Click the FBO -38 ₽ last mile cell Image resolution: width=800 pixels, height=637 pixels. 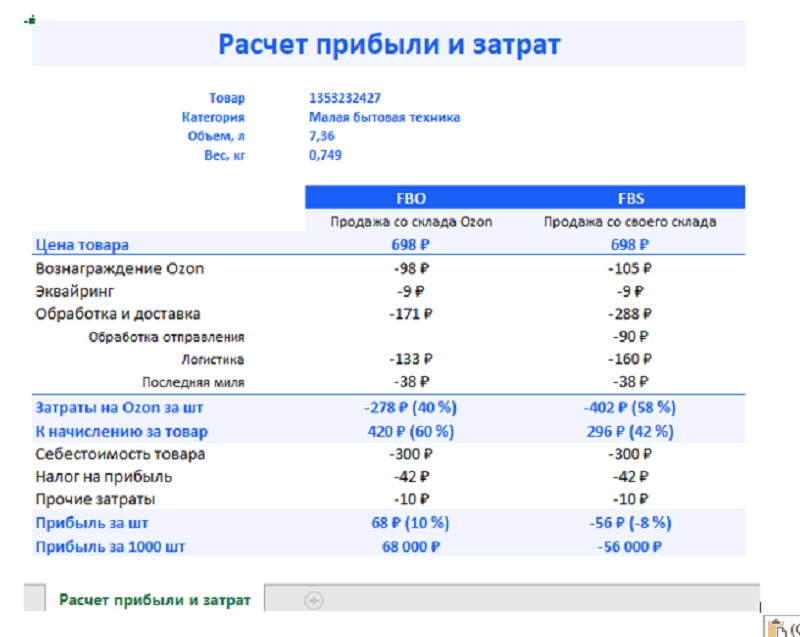point(411,382)
